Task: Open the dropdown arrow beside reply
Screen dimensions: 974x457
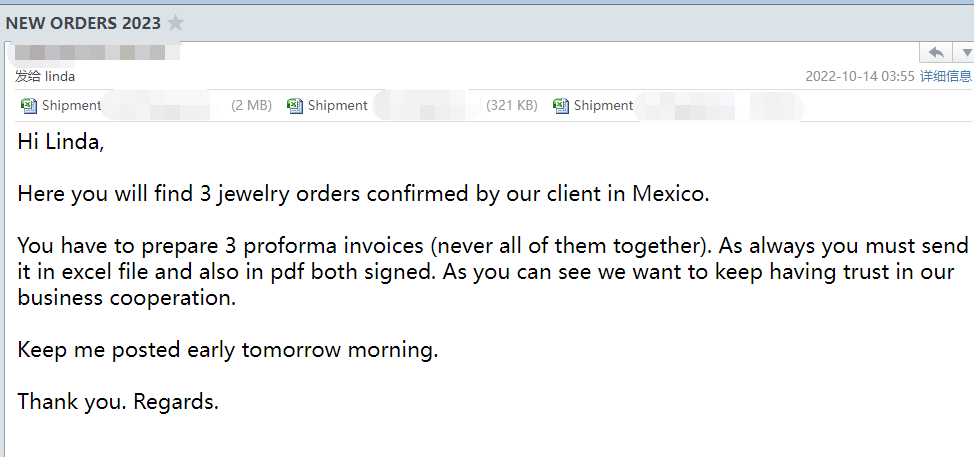Action: click(966, 52)
